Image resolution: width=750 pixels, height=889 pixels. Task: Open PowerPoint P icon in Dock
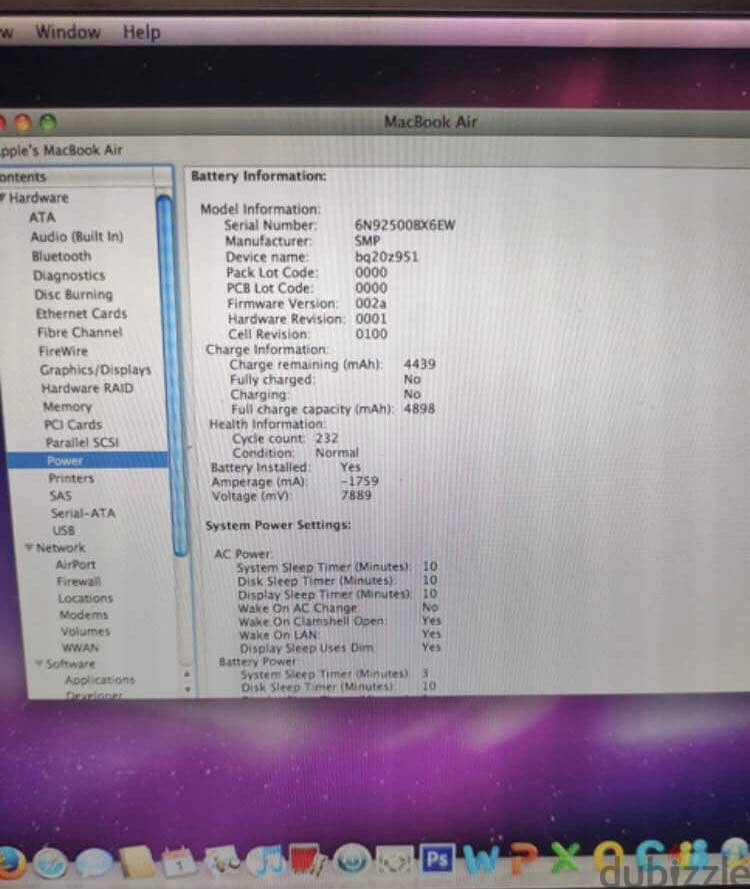coord(523,858)
